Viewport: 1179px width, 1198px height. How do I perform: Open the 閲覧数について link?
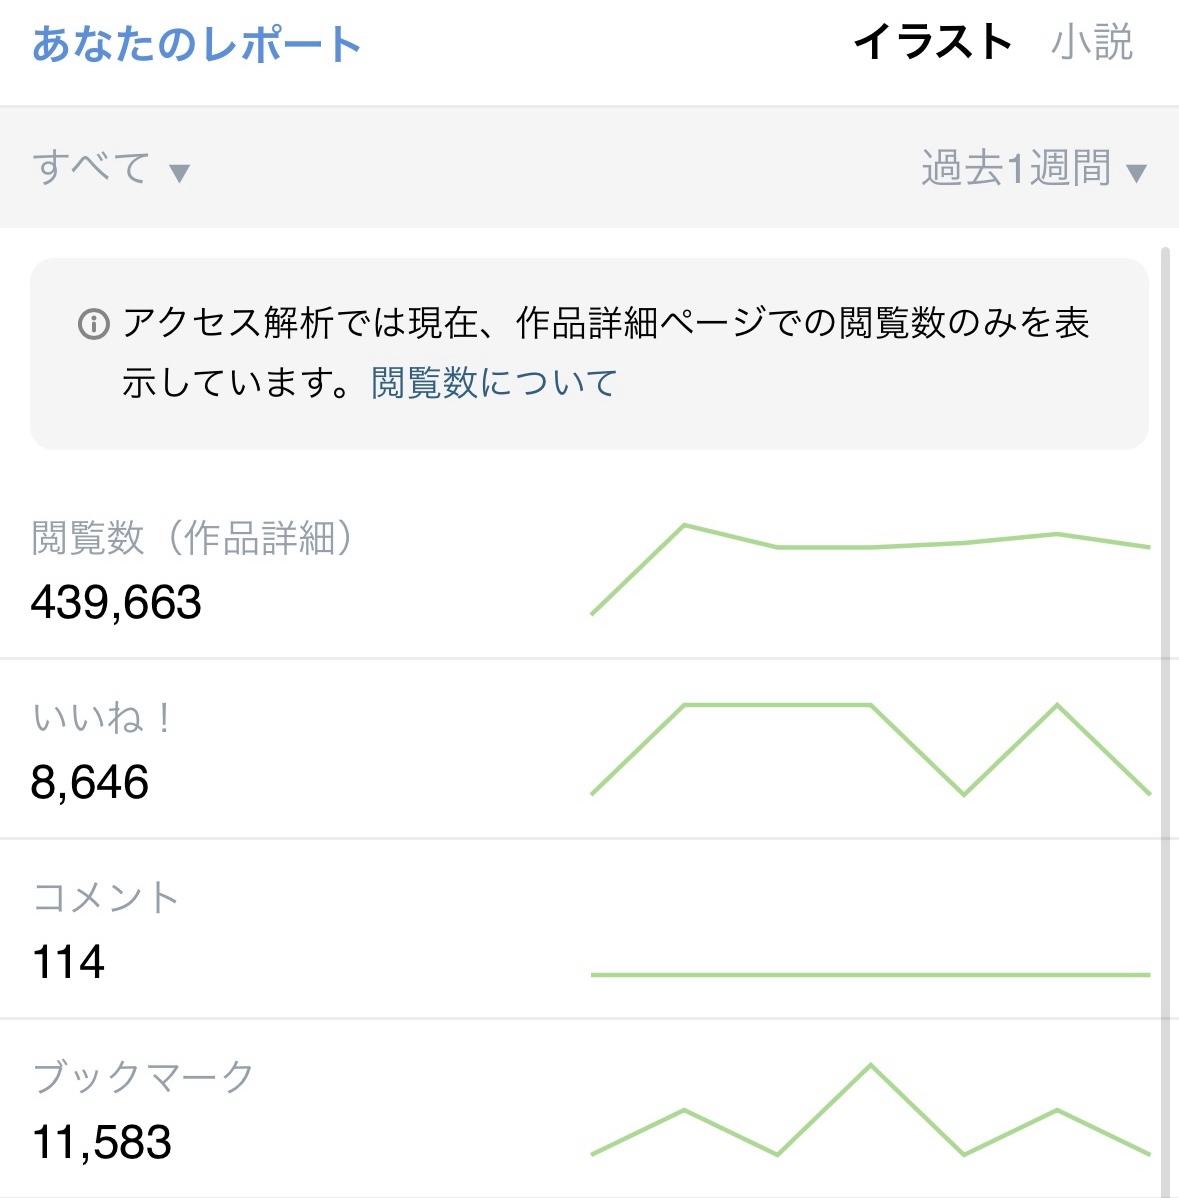click(494, 383)
